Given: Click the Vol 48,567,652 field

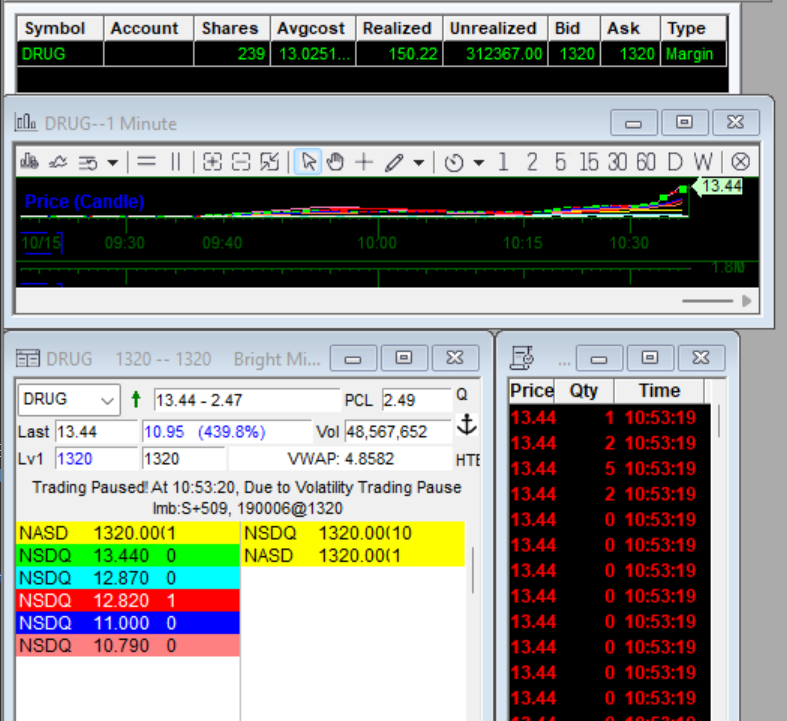Looking at the screenshot, I should coord(399,431).
